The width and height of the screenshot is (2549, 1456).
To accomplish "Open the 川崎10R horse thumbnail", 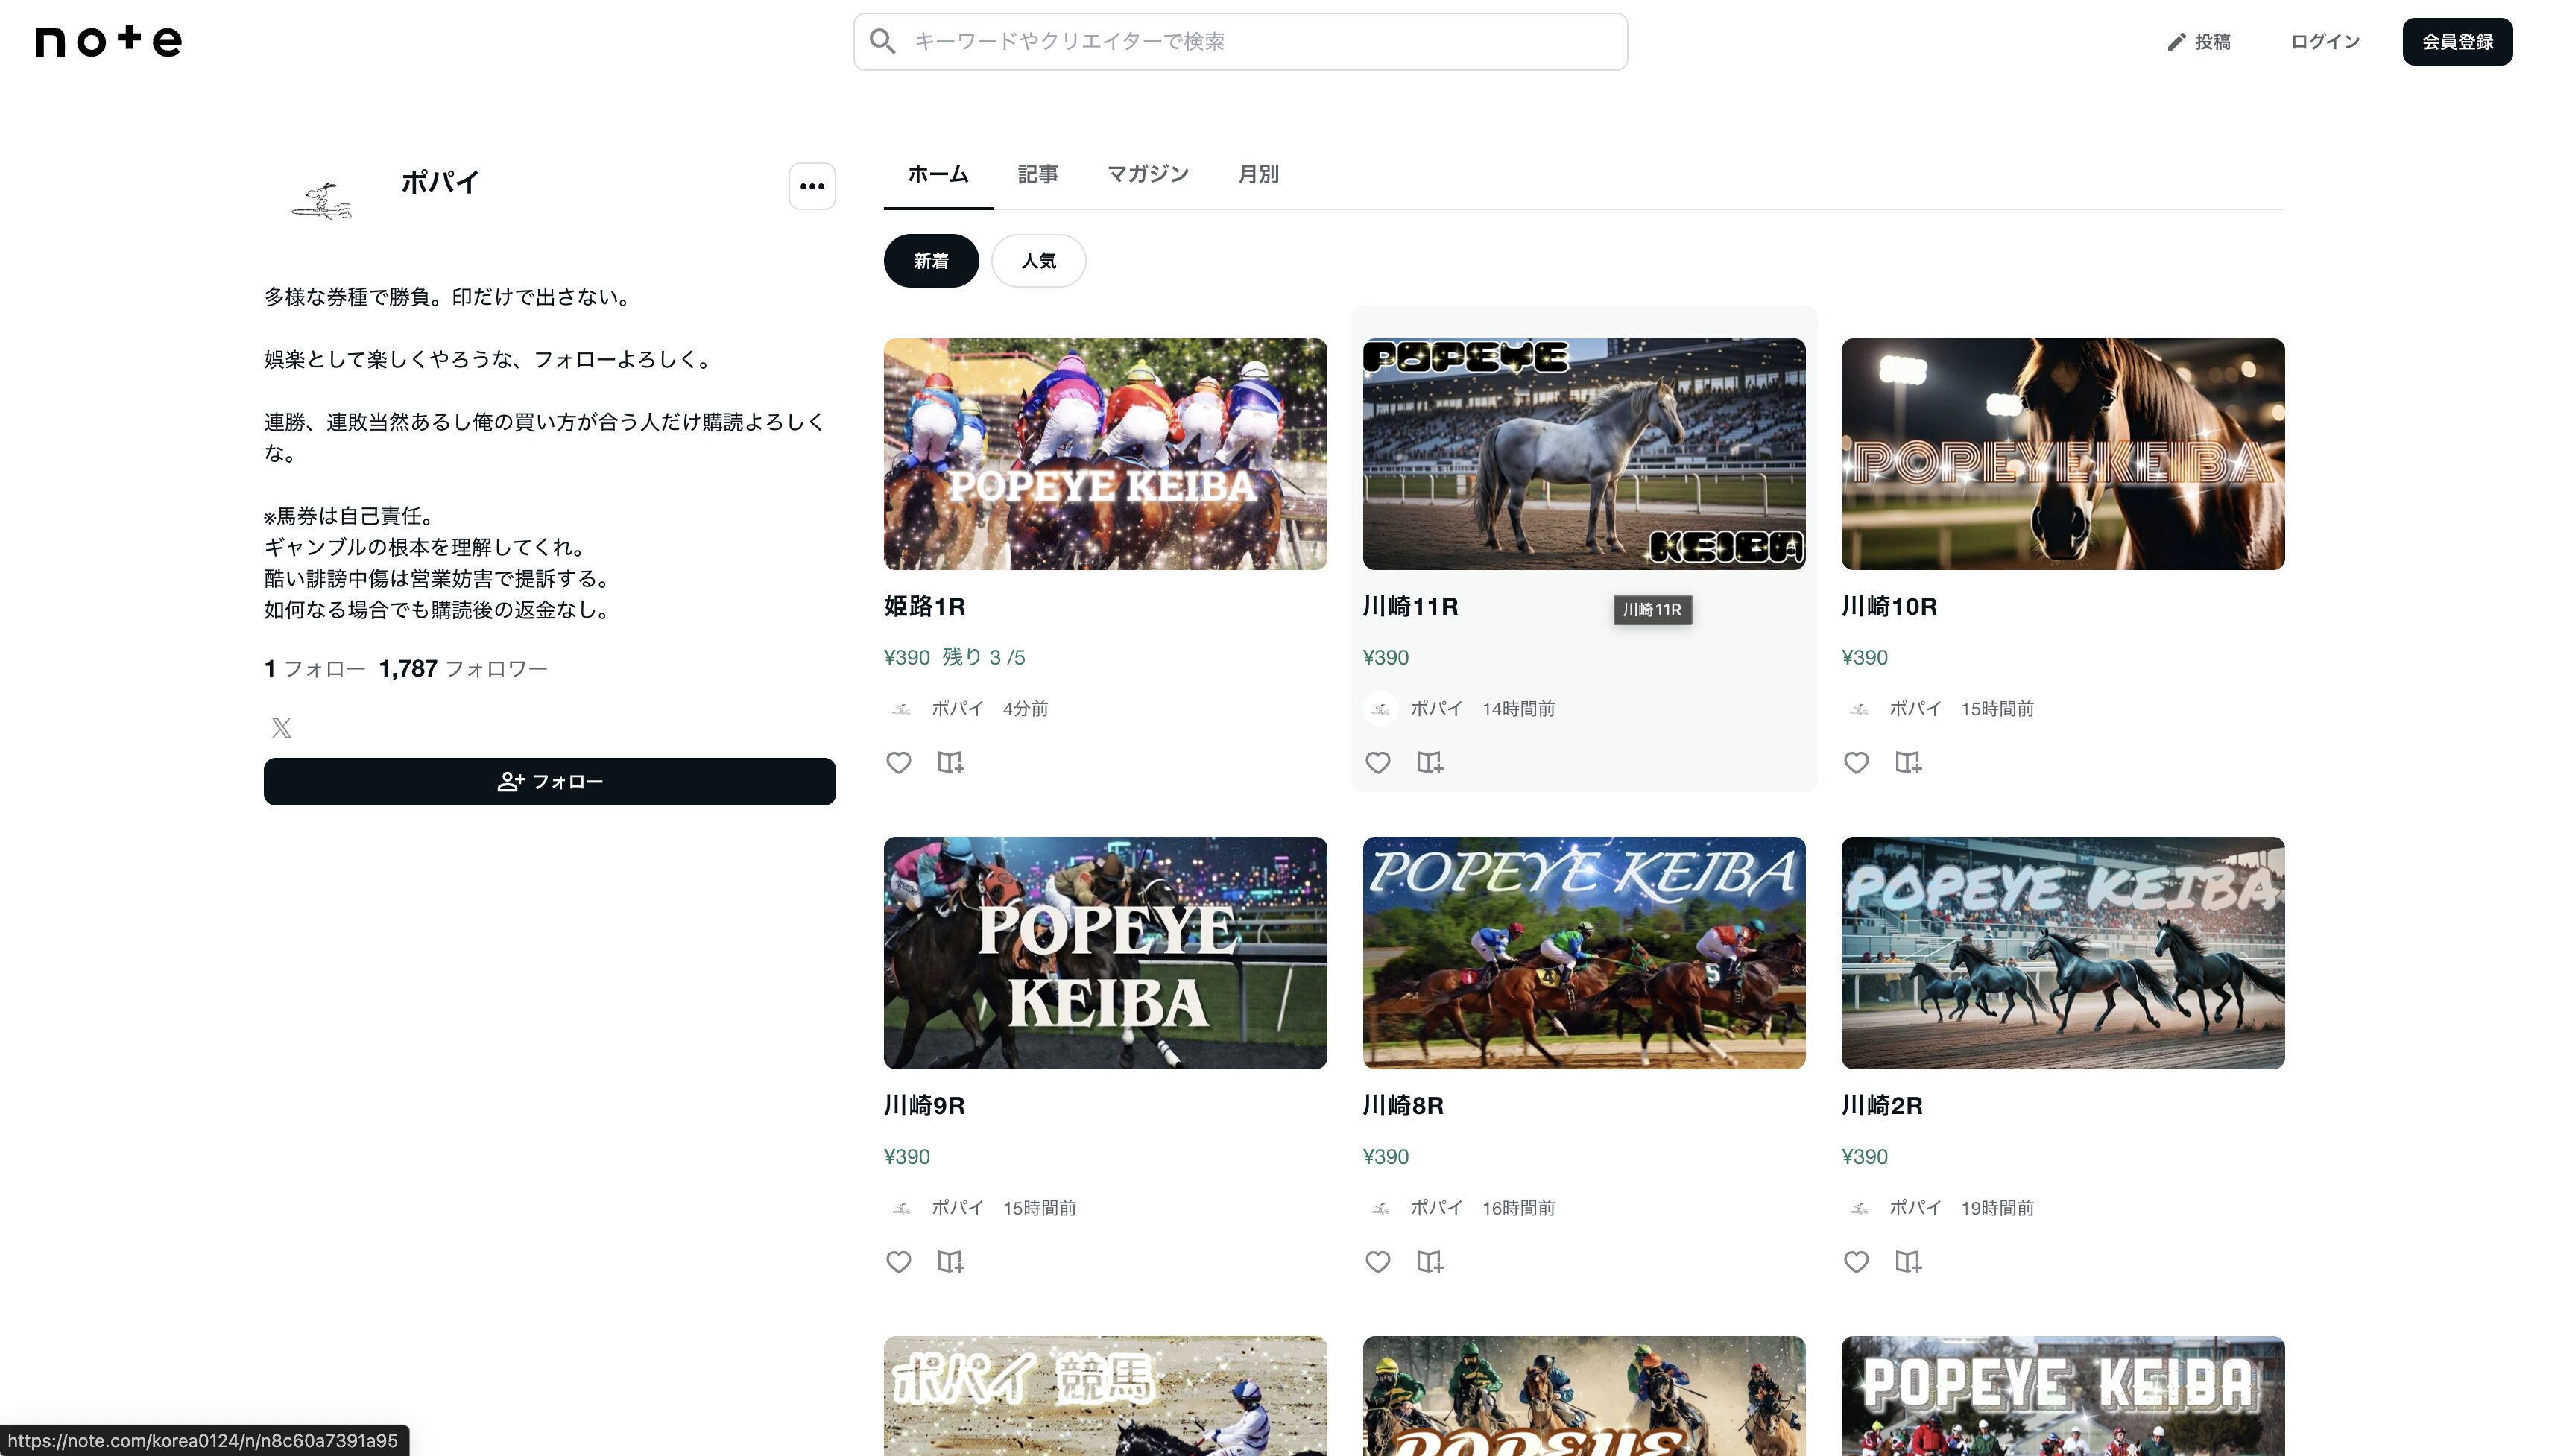I will click(x=2062, y=454).
